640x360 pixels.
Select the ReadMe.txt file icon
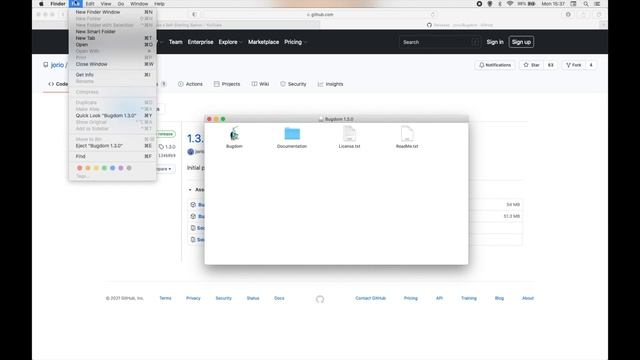tap(407, 133)
